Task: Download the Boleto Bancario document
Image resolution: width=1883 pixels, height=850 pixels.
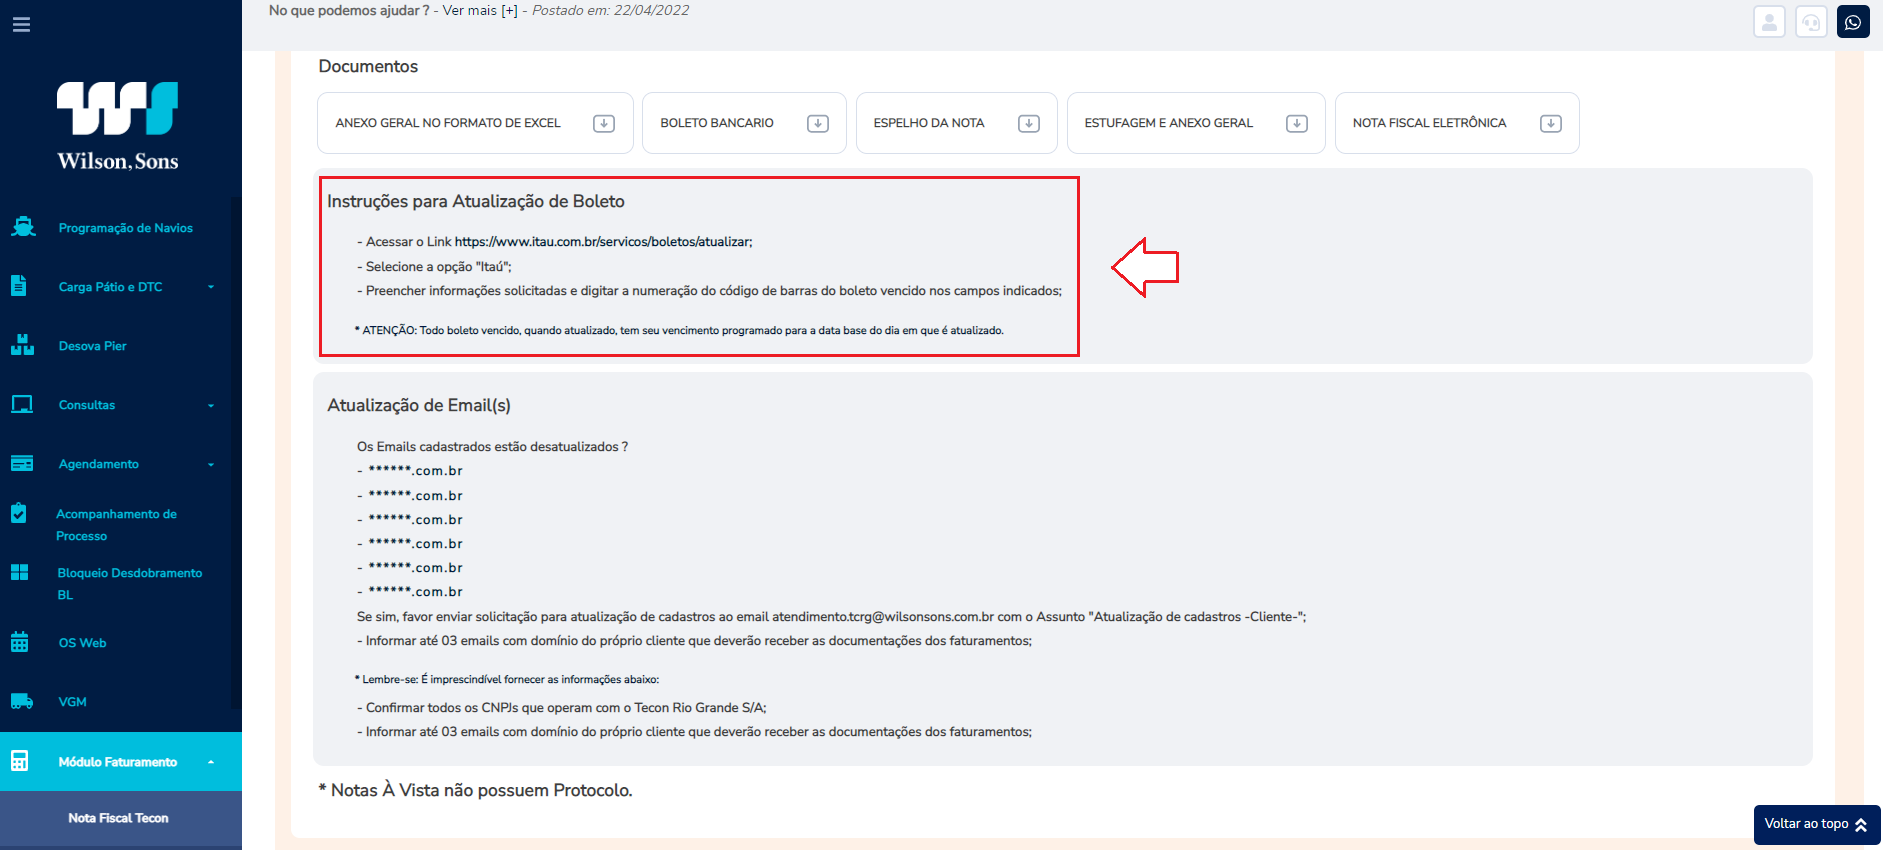Action: click(x=818, y=123)
